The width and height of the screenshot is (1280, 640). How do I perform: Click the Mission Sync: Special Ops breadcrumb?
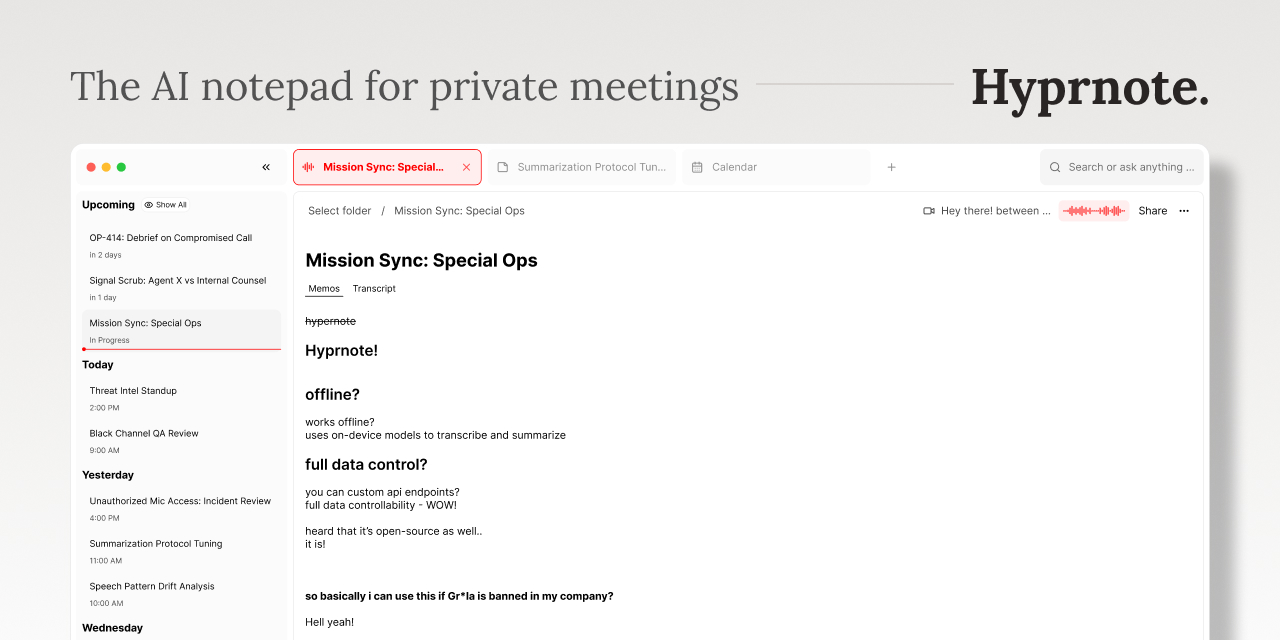pyautogui.click(x=459, y=211)
